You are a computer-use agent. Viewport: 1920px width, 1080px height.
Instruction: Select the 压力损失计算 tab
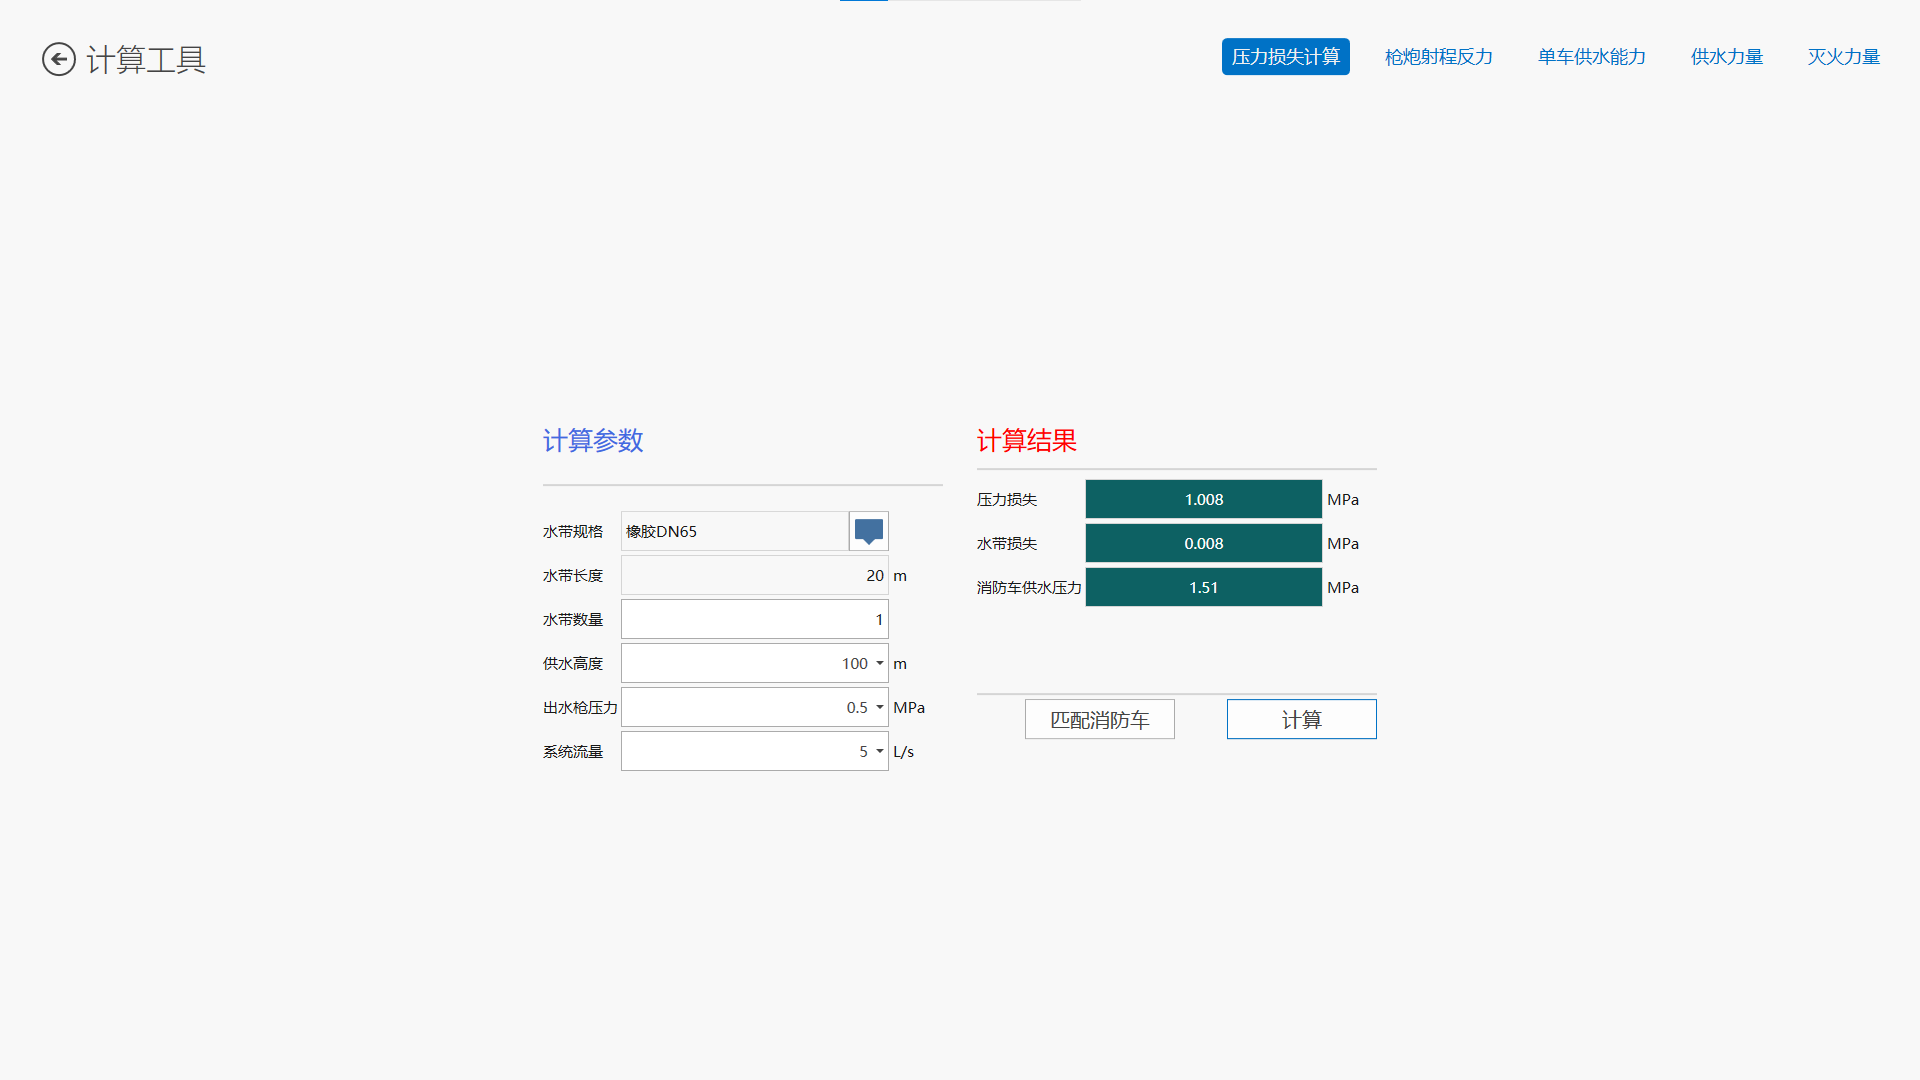pyautogui.click(x=1286, y=57)
